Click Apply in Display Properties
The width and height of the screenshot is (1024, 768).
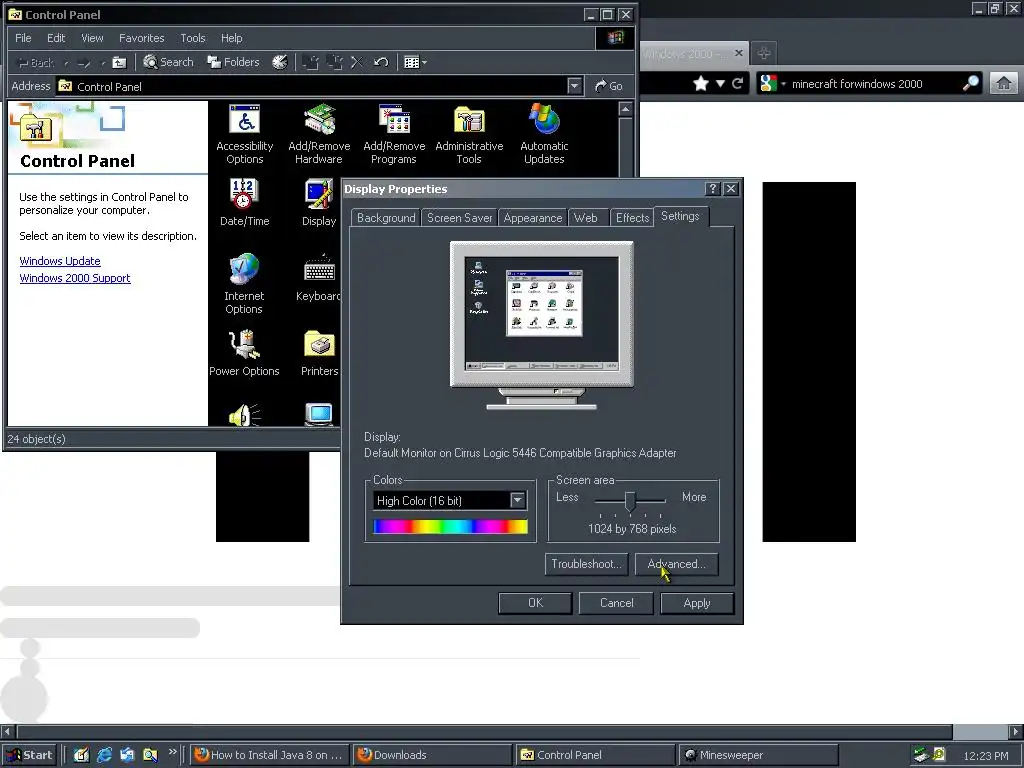[697, 603]
